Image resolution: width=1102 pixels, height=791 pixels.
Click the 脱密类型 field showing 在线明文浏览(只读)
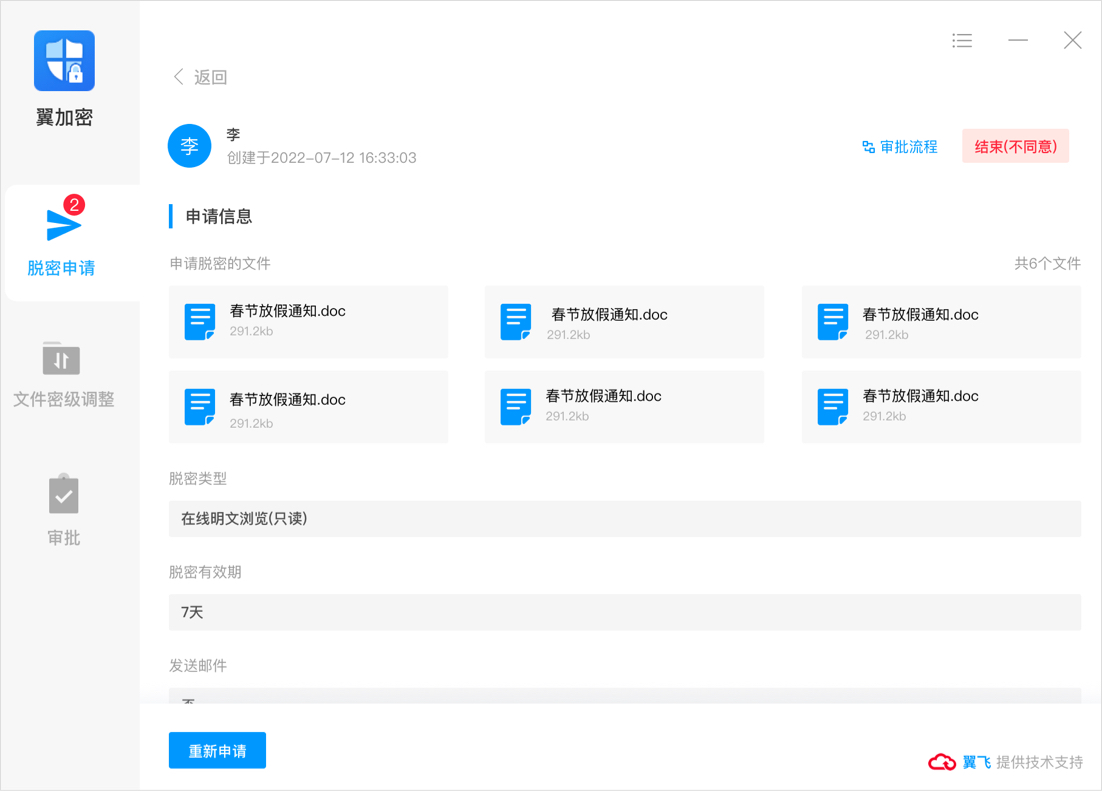[624, 518]
